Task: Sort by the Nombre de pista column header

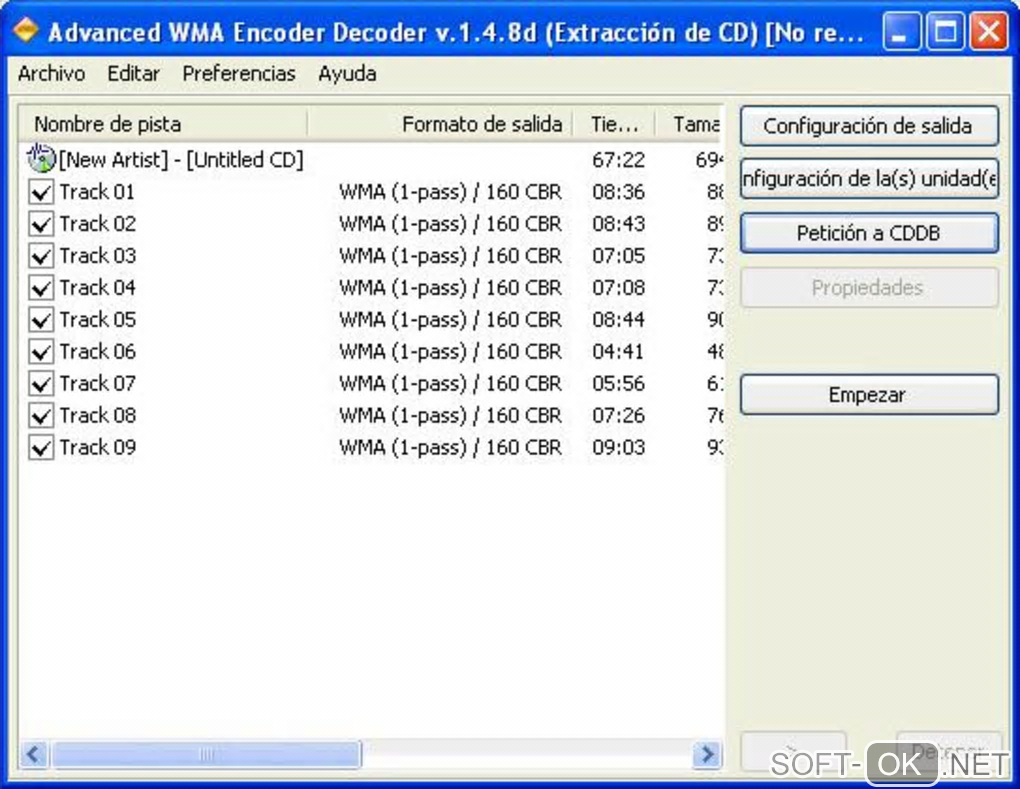Action: (x=163, y=124)
